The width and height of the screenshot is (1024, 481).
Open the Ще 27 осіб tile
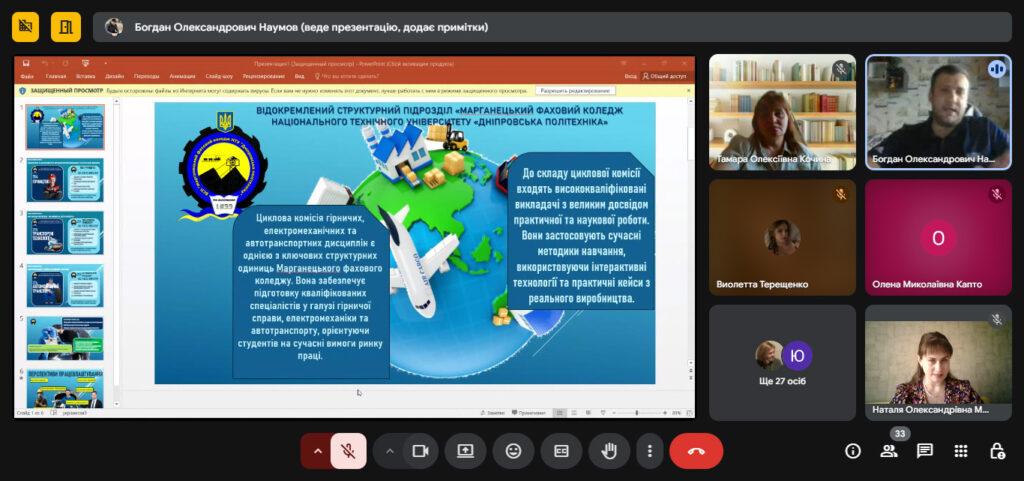(782, 363)
